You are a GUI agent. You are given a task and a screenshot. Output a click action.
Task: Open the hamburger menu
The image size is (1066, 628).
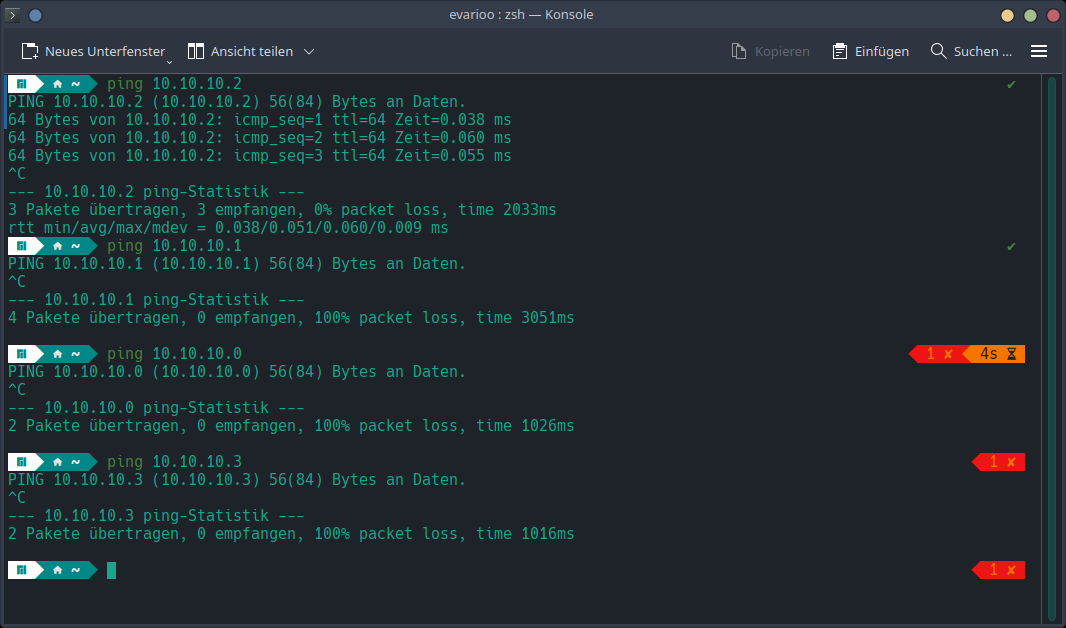click(1039, 51)
